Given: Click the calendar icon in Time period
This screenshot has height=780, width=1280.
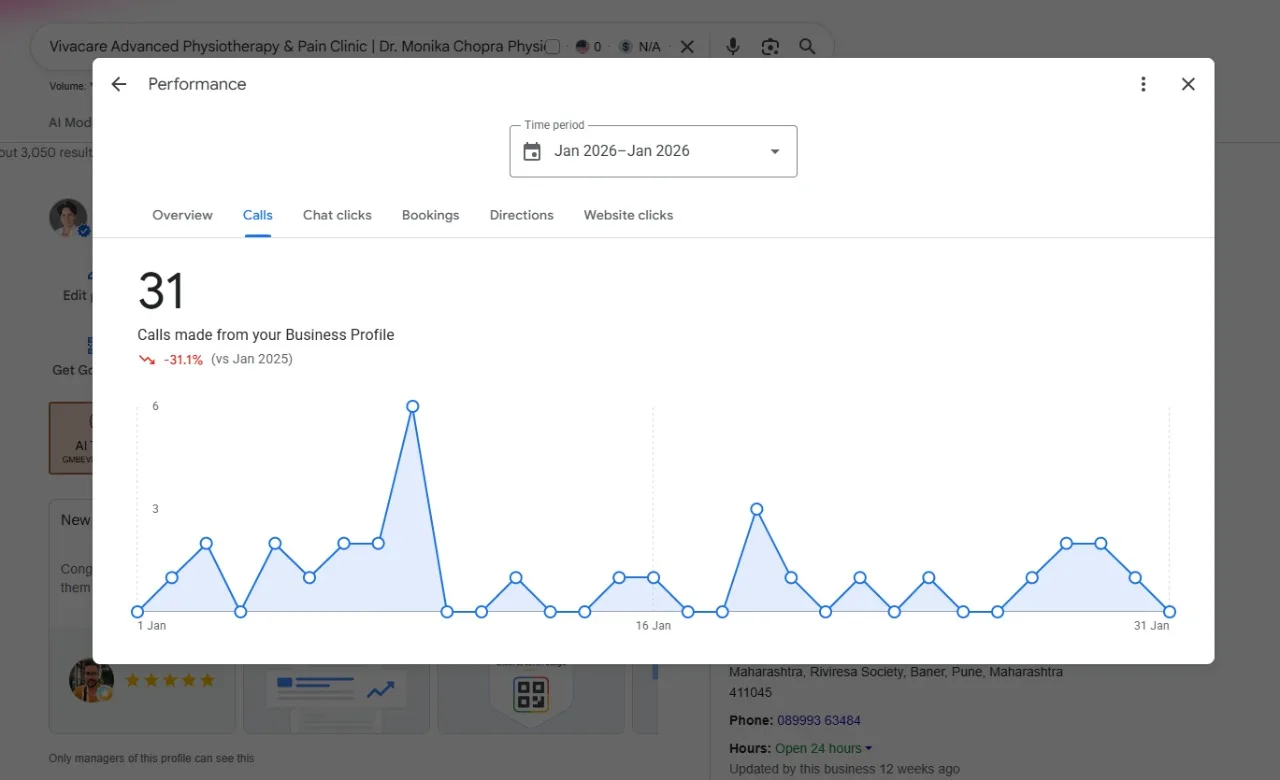Looking at the screenshot, I should coord(532,151).
